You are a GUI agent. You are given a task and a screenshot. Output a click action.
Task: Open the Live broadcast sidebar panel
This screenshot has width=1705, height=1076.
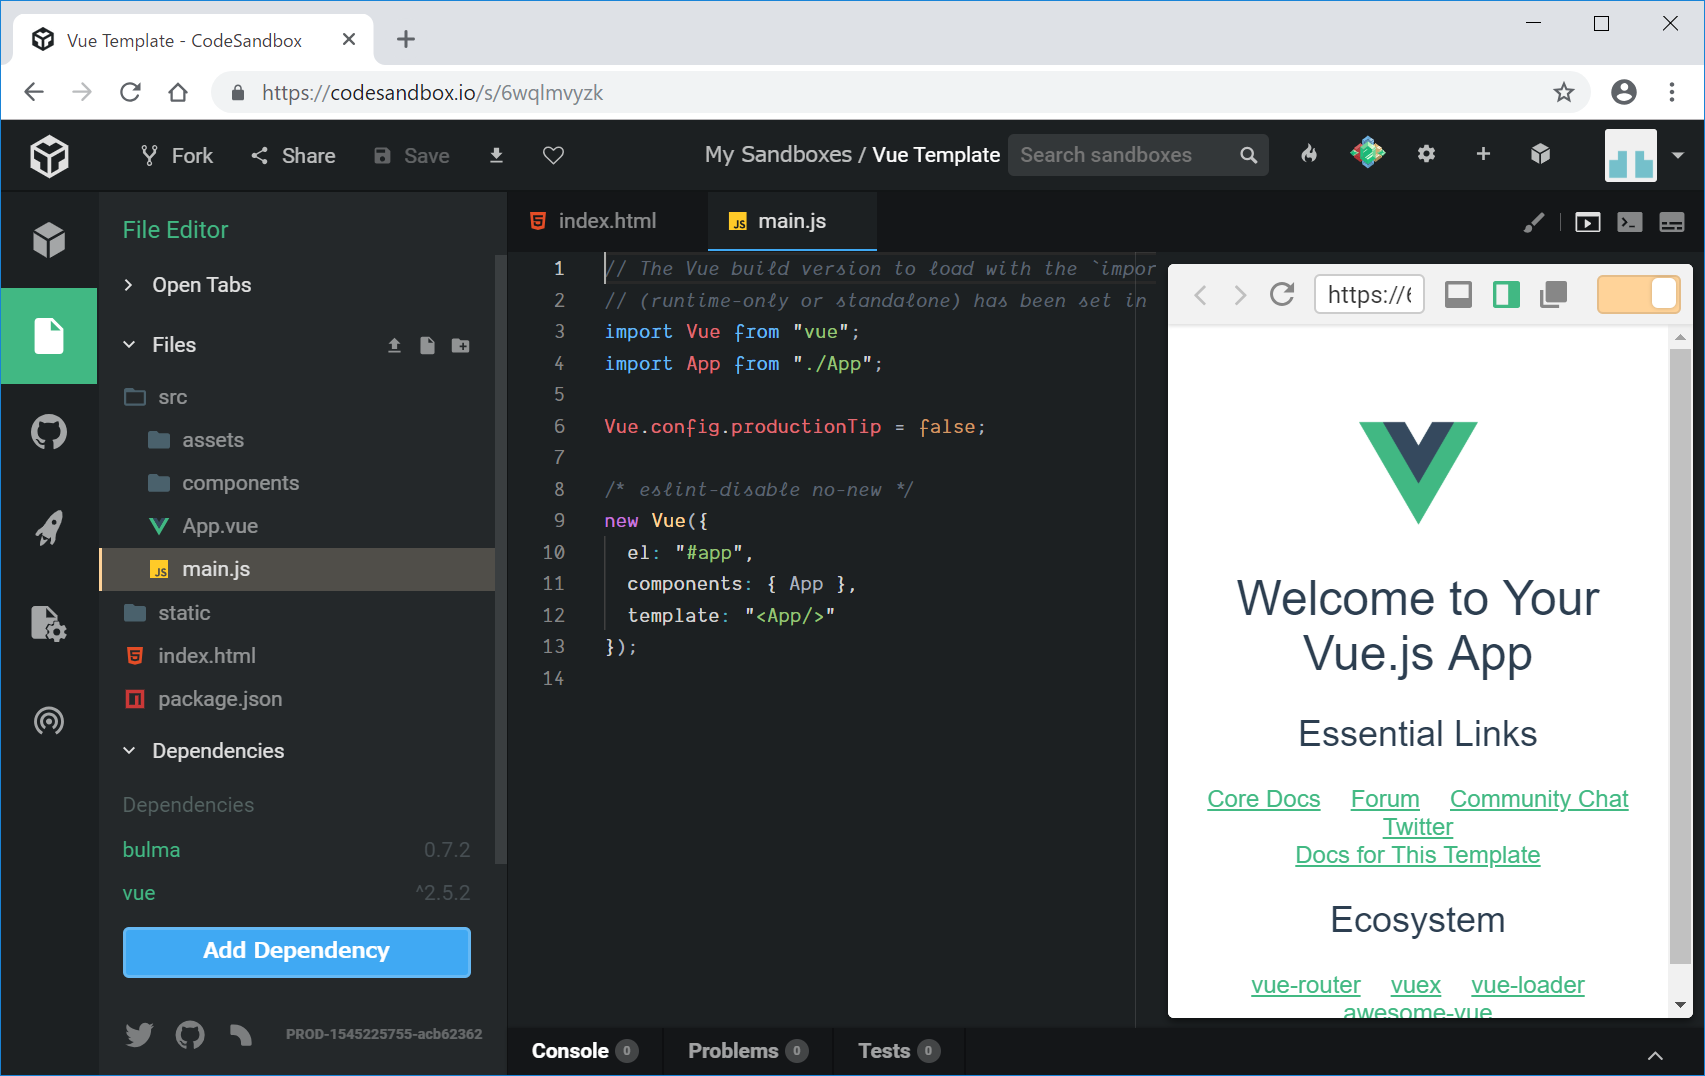click(48, 720)
